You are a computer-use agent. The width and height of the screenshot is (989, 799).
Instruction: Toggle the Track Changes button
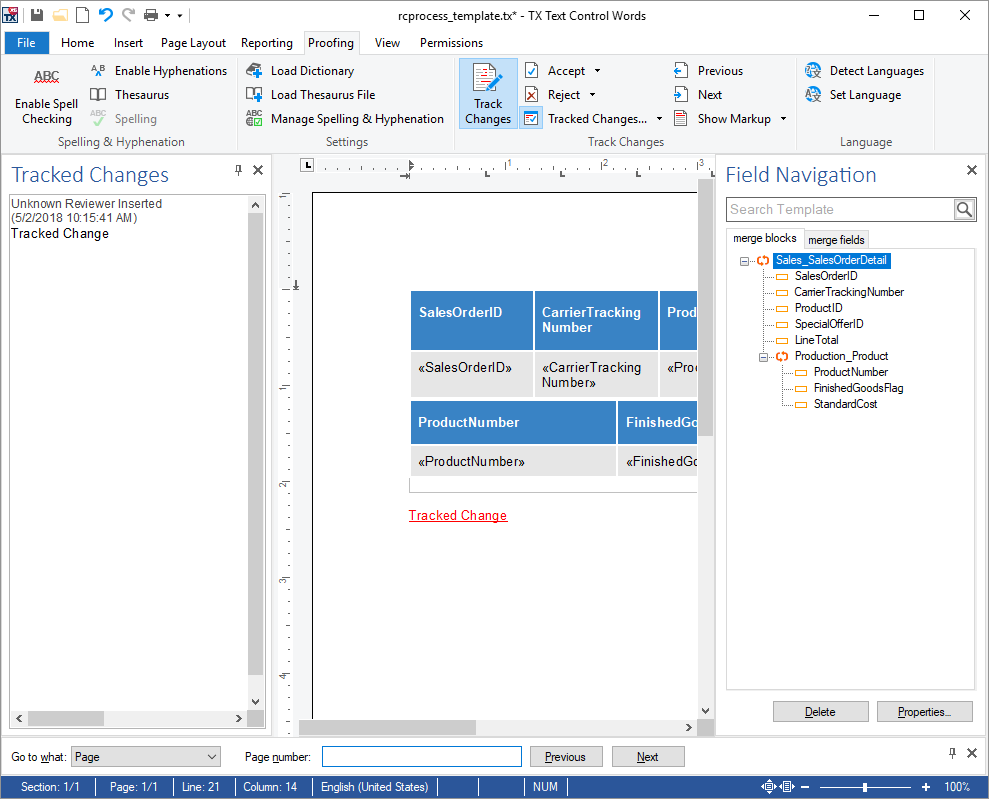(488, 94)
